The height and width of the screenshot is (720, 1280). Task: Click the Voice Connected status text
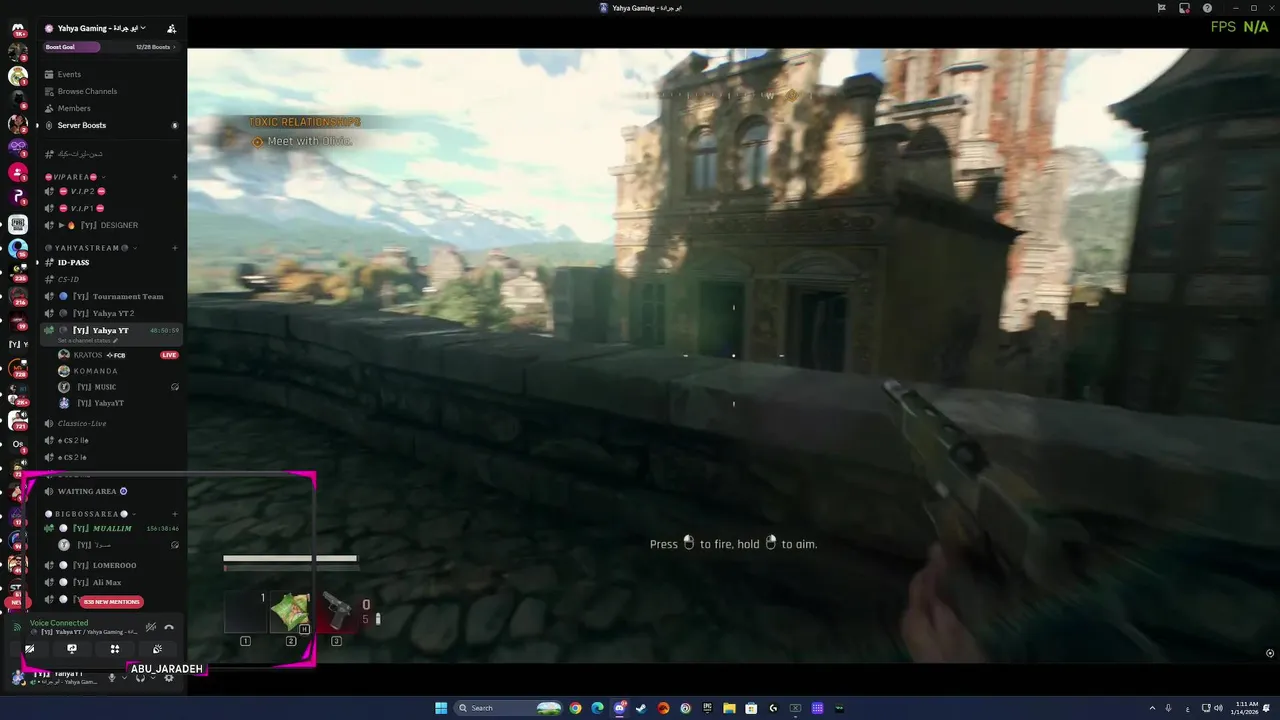(x=59, y=623)
